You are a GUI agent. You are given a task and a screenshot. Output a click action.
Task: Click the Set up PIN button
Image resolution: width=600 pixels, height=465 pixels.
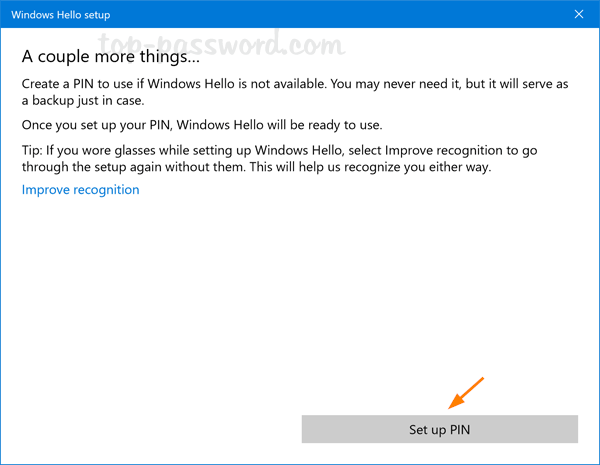click(x=439, y=429)
